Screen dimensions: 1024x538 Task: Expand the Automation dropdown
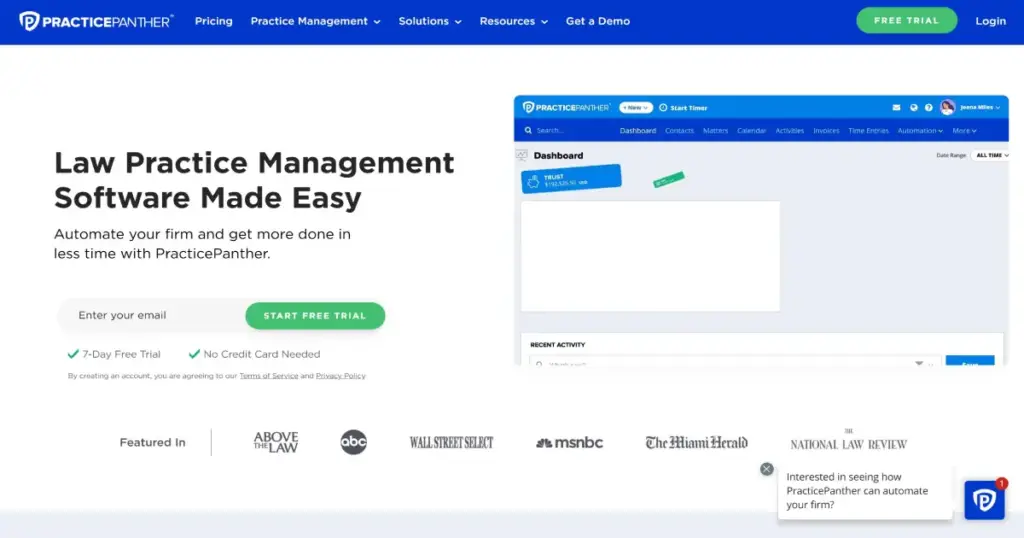(920, 131)
